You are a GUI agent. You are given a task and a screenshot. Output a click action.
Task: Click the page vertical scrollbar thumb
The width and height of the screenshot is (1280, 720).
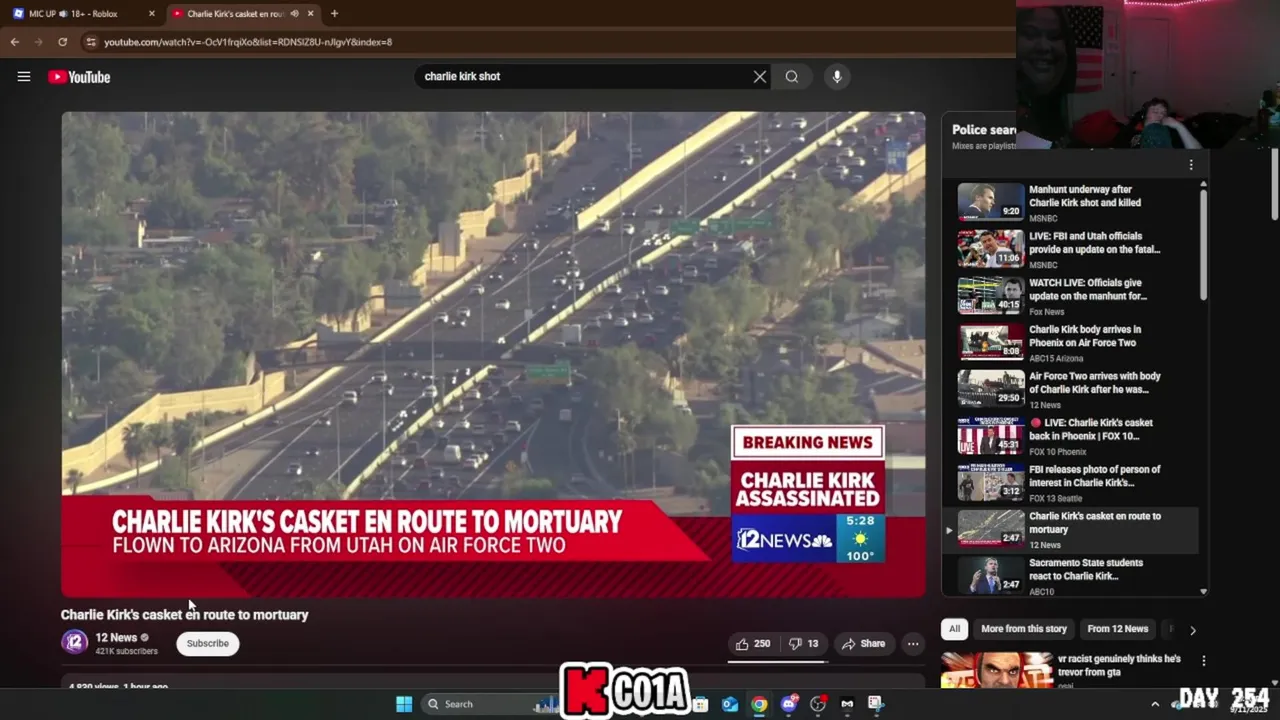[x=1274, y=185]
